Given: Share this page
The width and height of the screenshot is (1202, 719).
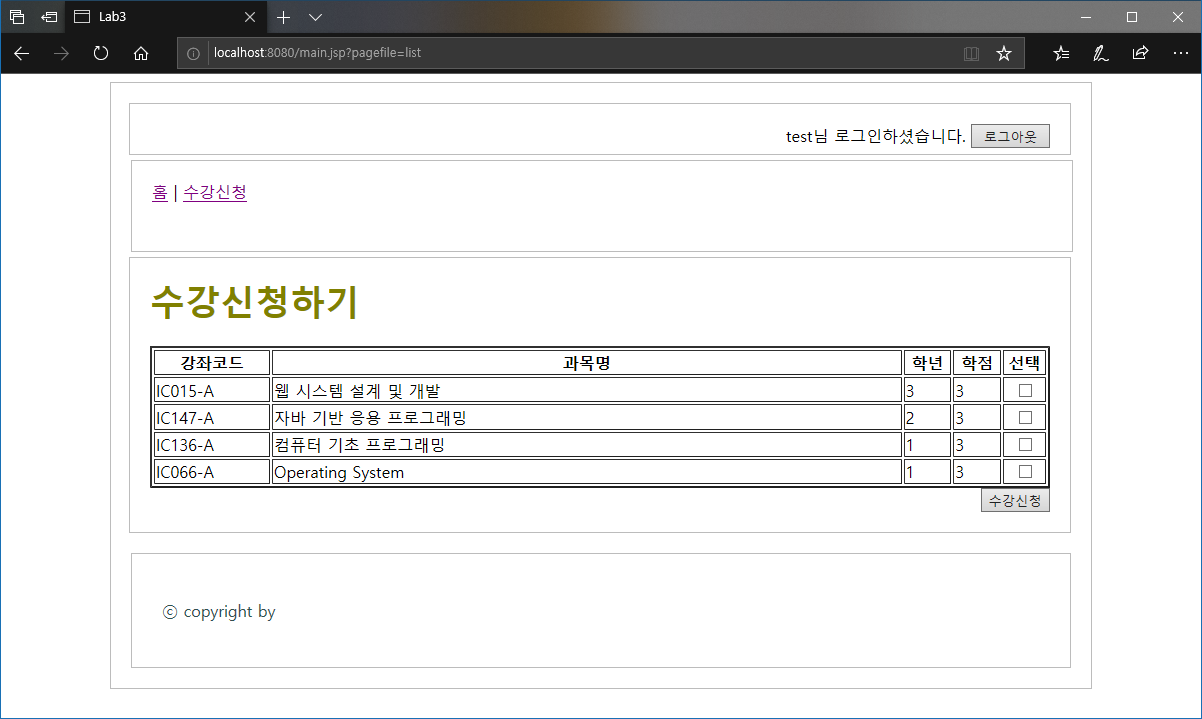Looking at the screenshot, I should [x=1140, y=53].
